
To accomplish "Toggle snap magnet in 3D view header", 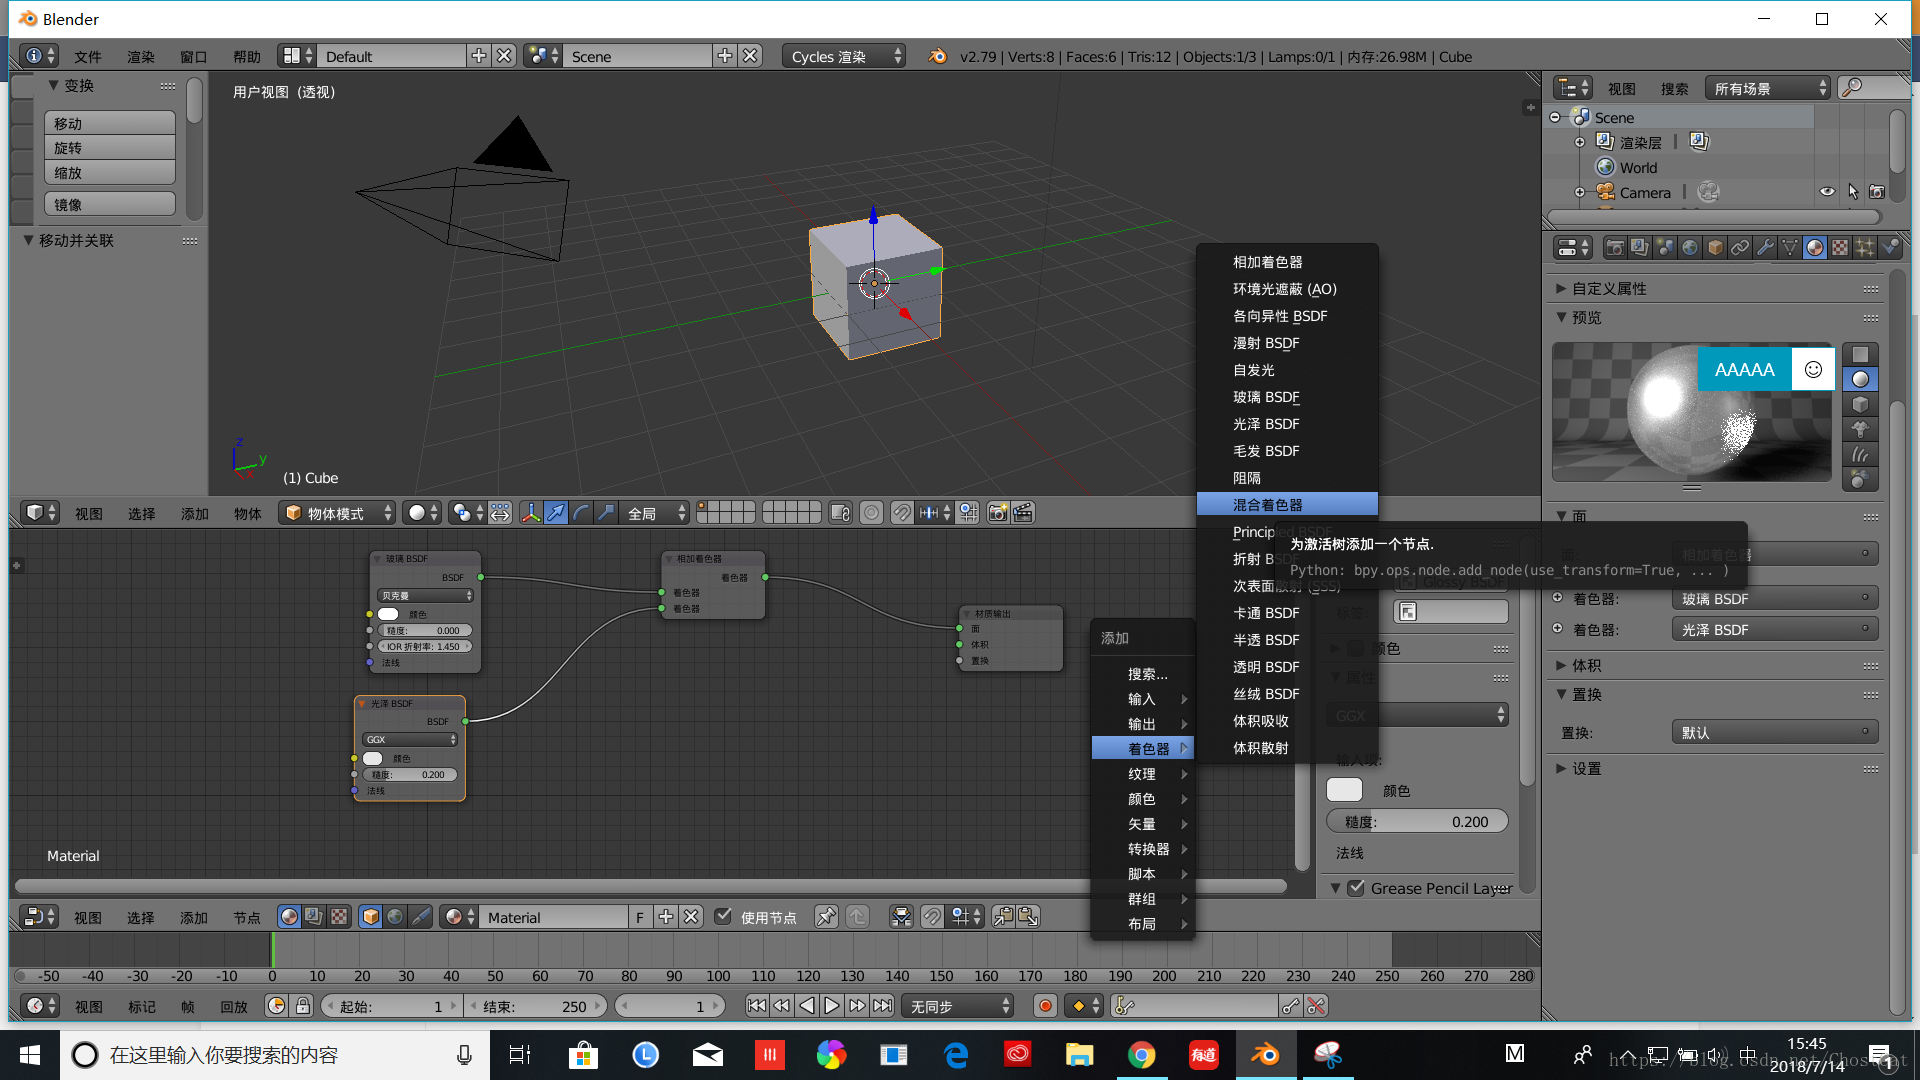I will (902, 513).
